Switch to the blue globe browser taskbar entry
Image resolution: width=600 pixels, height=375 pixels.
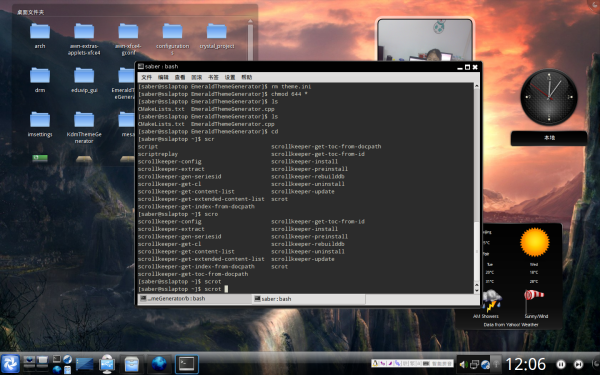click(158, 364)
